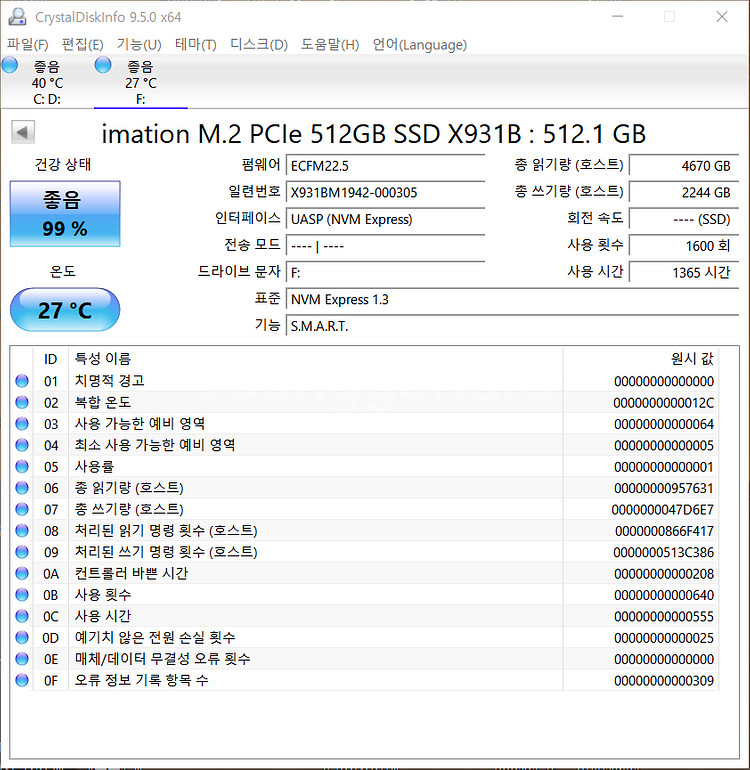
Task: Click the firmware field ECFM22.5
Action: click(x=386, y=166)
